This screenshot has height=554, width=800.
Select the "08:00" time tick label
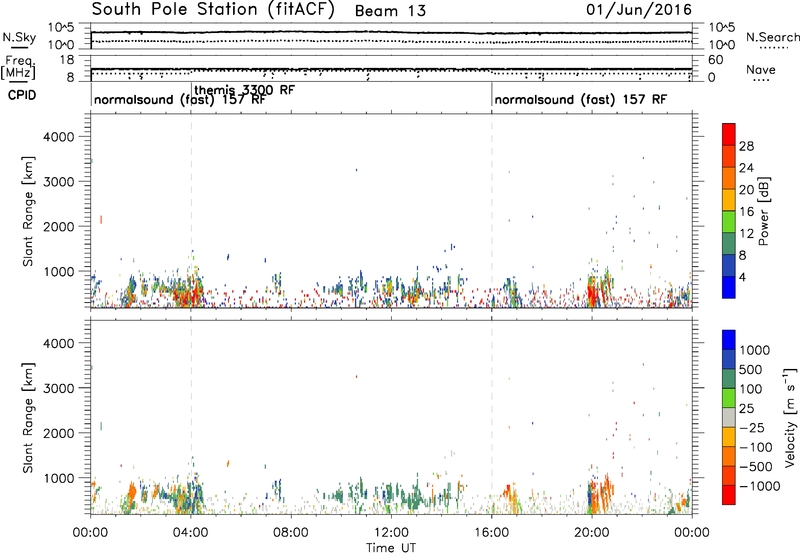click(x=291, y=533)
